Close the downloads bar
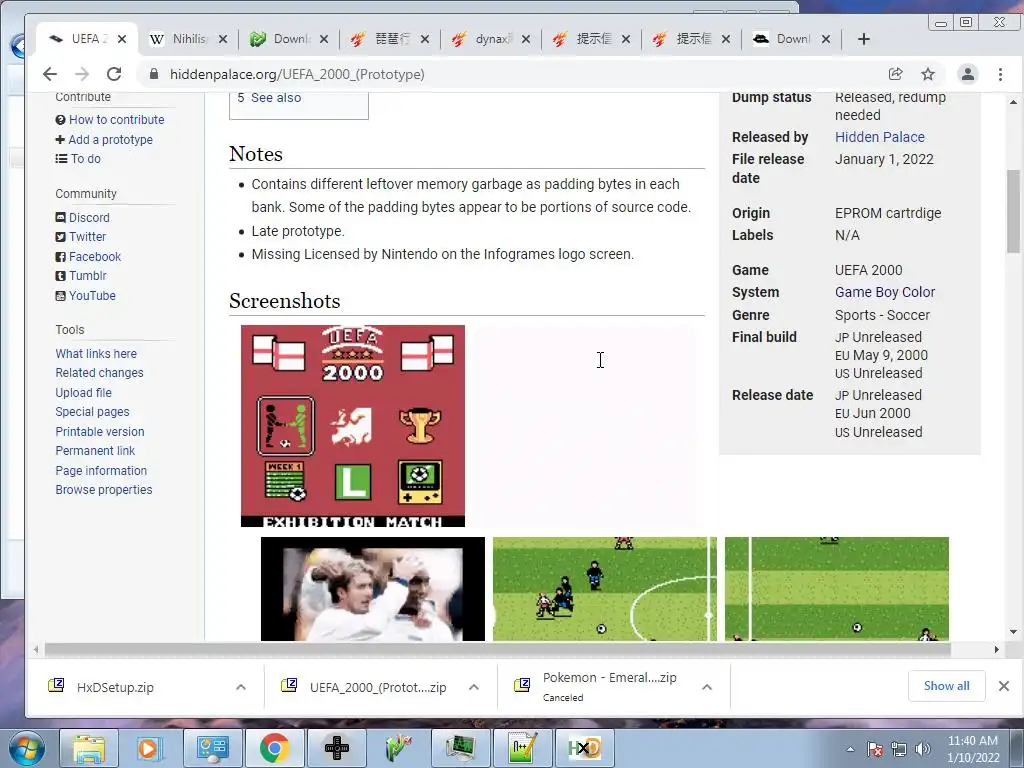Viewport: 1024px width, 768px height. [1004, 686]
